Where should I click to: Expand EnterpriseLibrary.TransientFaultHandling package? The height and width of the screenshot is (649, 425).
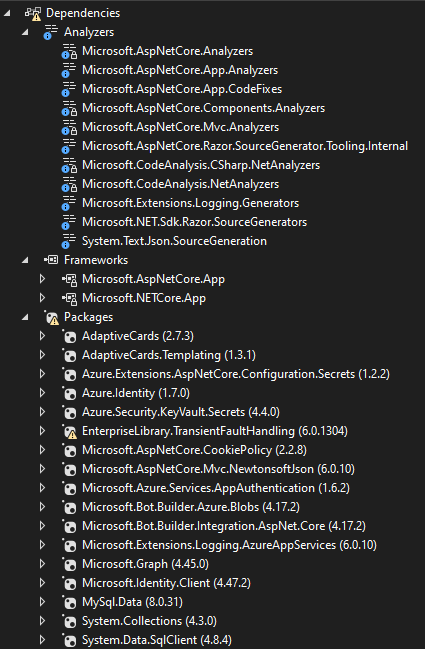[x=42, y=431]
